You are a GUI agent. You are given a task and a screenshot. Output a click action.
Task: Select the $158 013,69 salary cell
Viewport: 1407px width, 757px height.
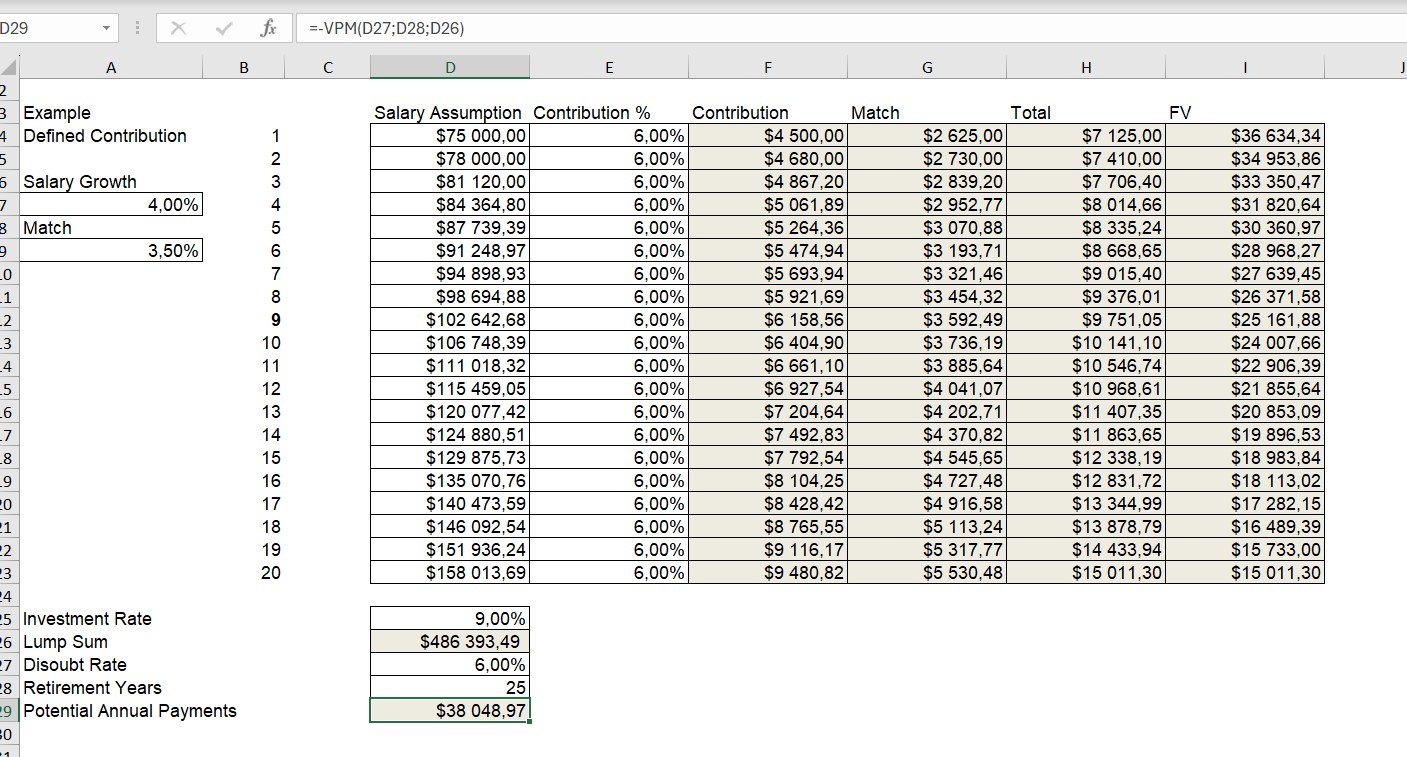(x=450, y=573)
